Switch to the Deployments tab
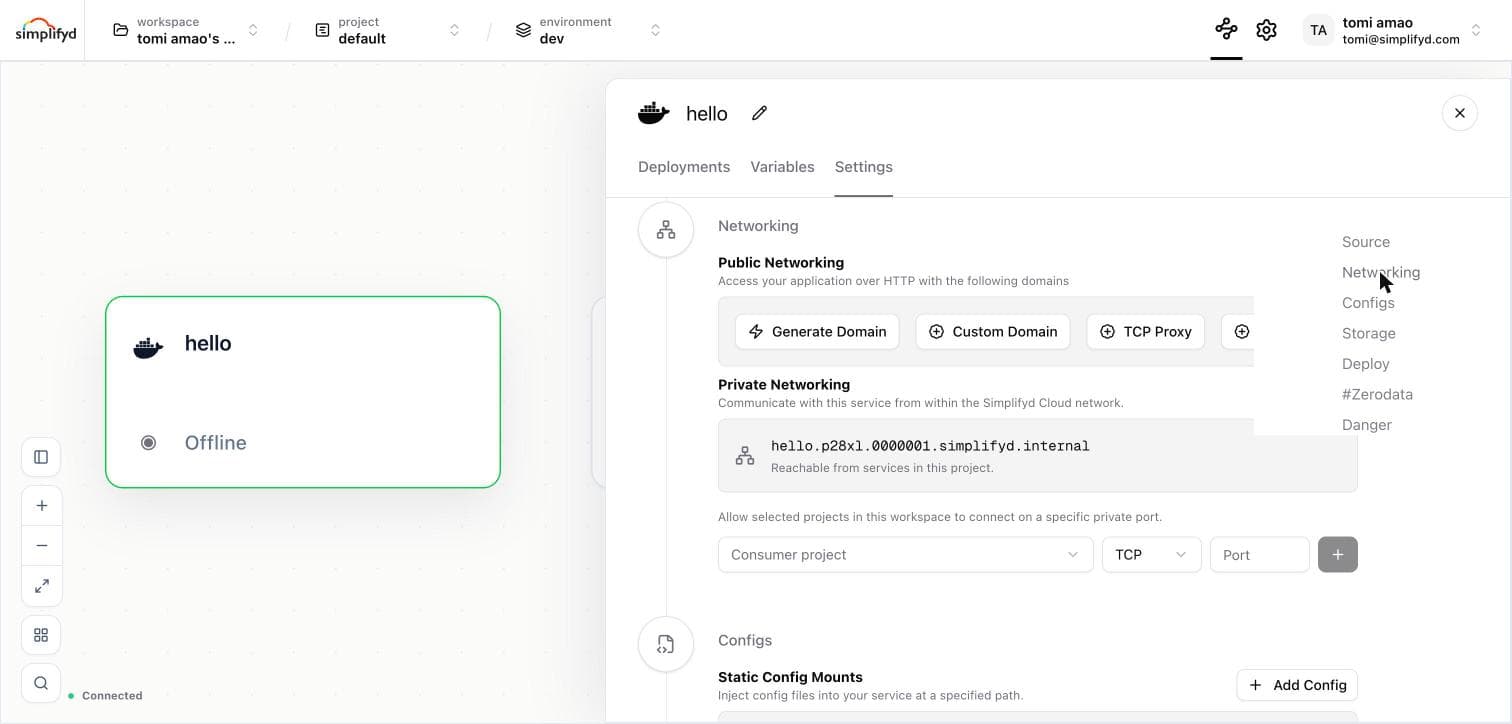The width and height of the screenshot is (1512, 724). (x=684, y=167)
